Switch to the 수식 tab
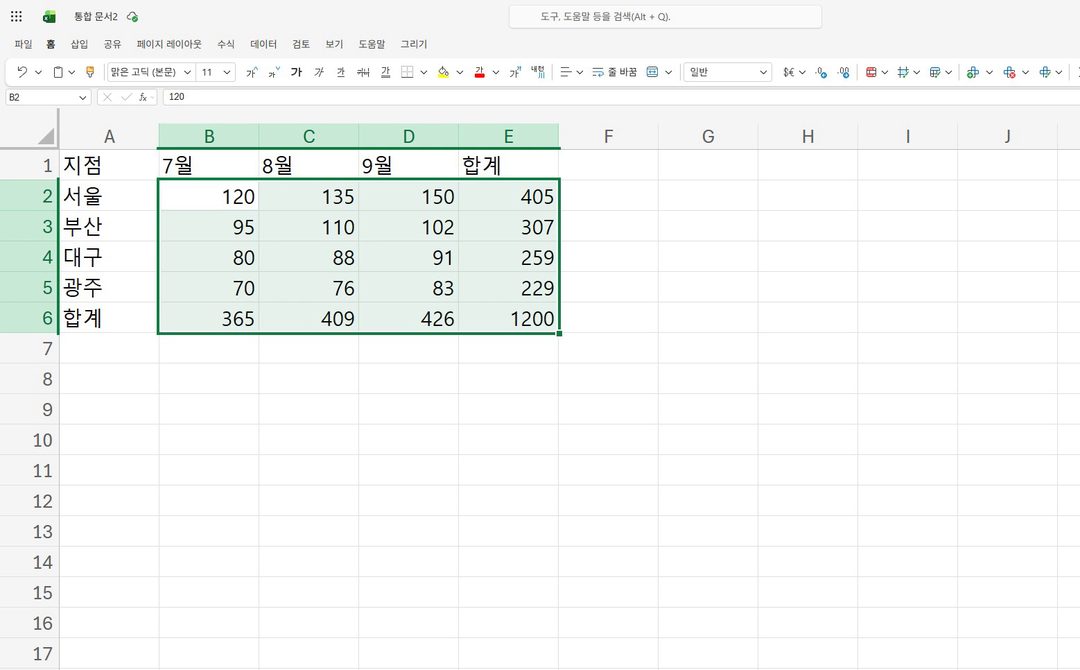Screen dimensions: 1080x670 click(226, 44)
